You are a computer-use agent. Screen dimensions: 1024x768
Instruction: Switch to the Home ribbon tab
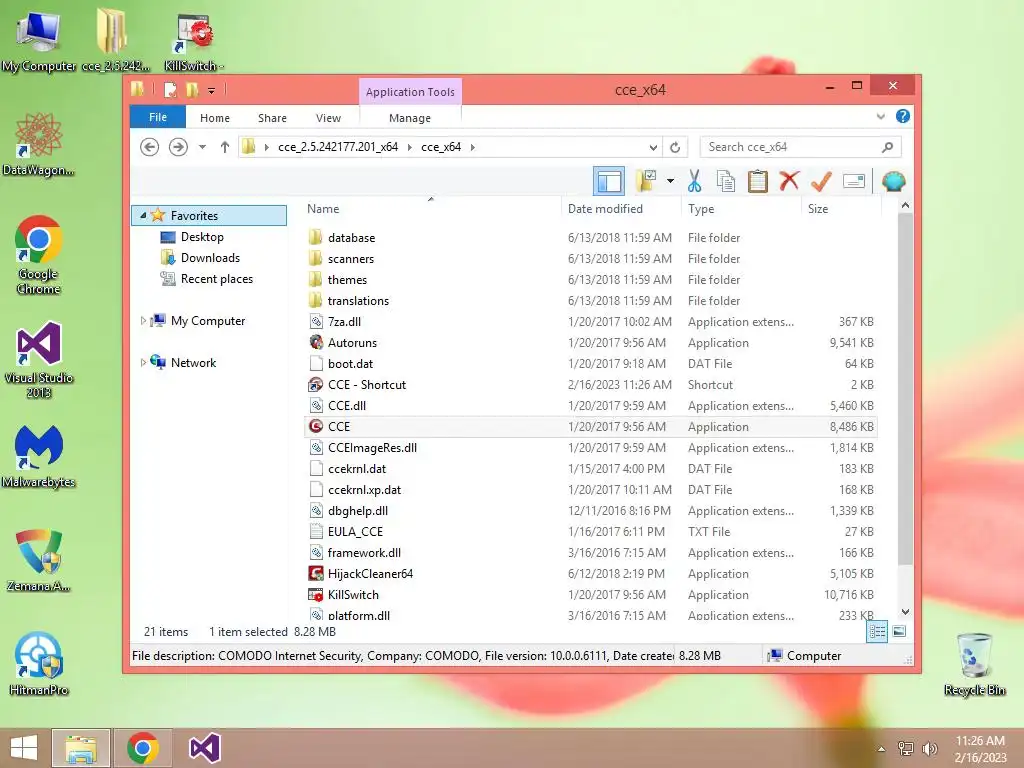click(x=215, y=118)
